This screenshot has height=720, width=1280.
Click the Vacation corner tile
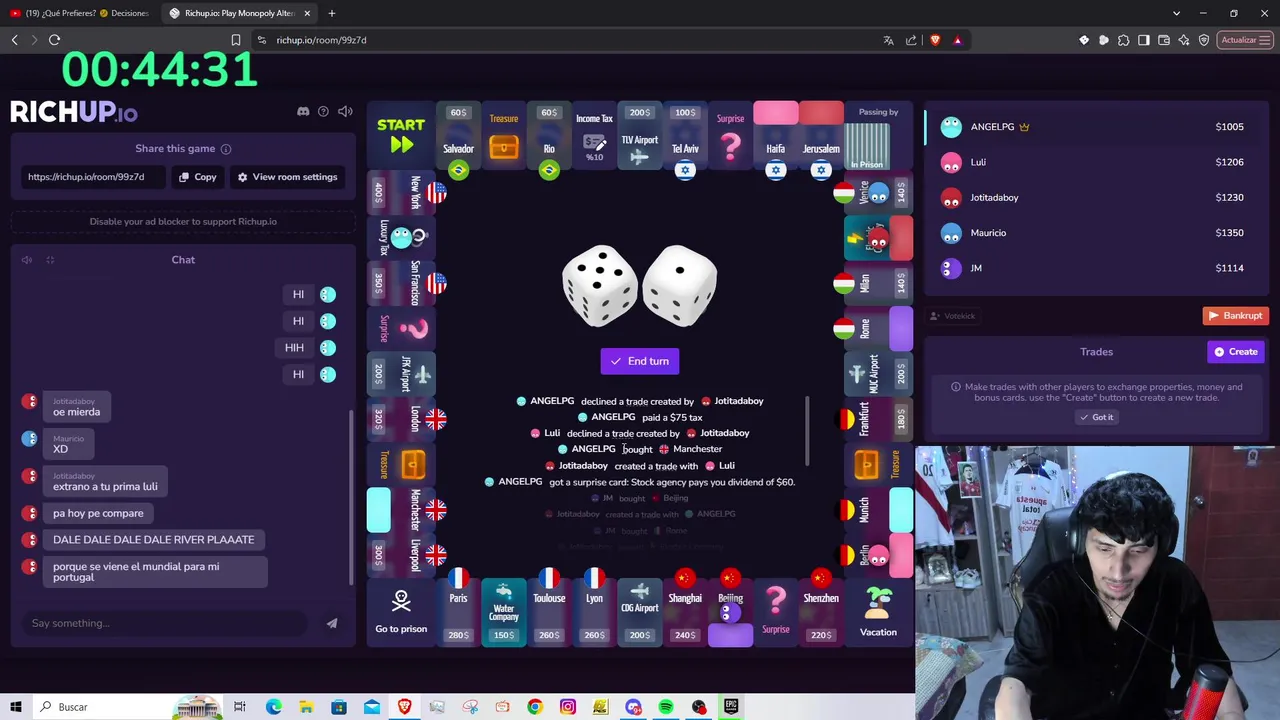coord(878,612)
